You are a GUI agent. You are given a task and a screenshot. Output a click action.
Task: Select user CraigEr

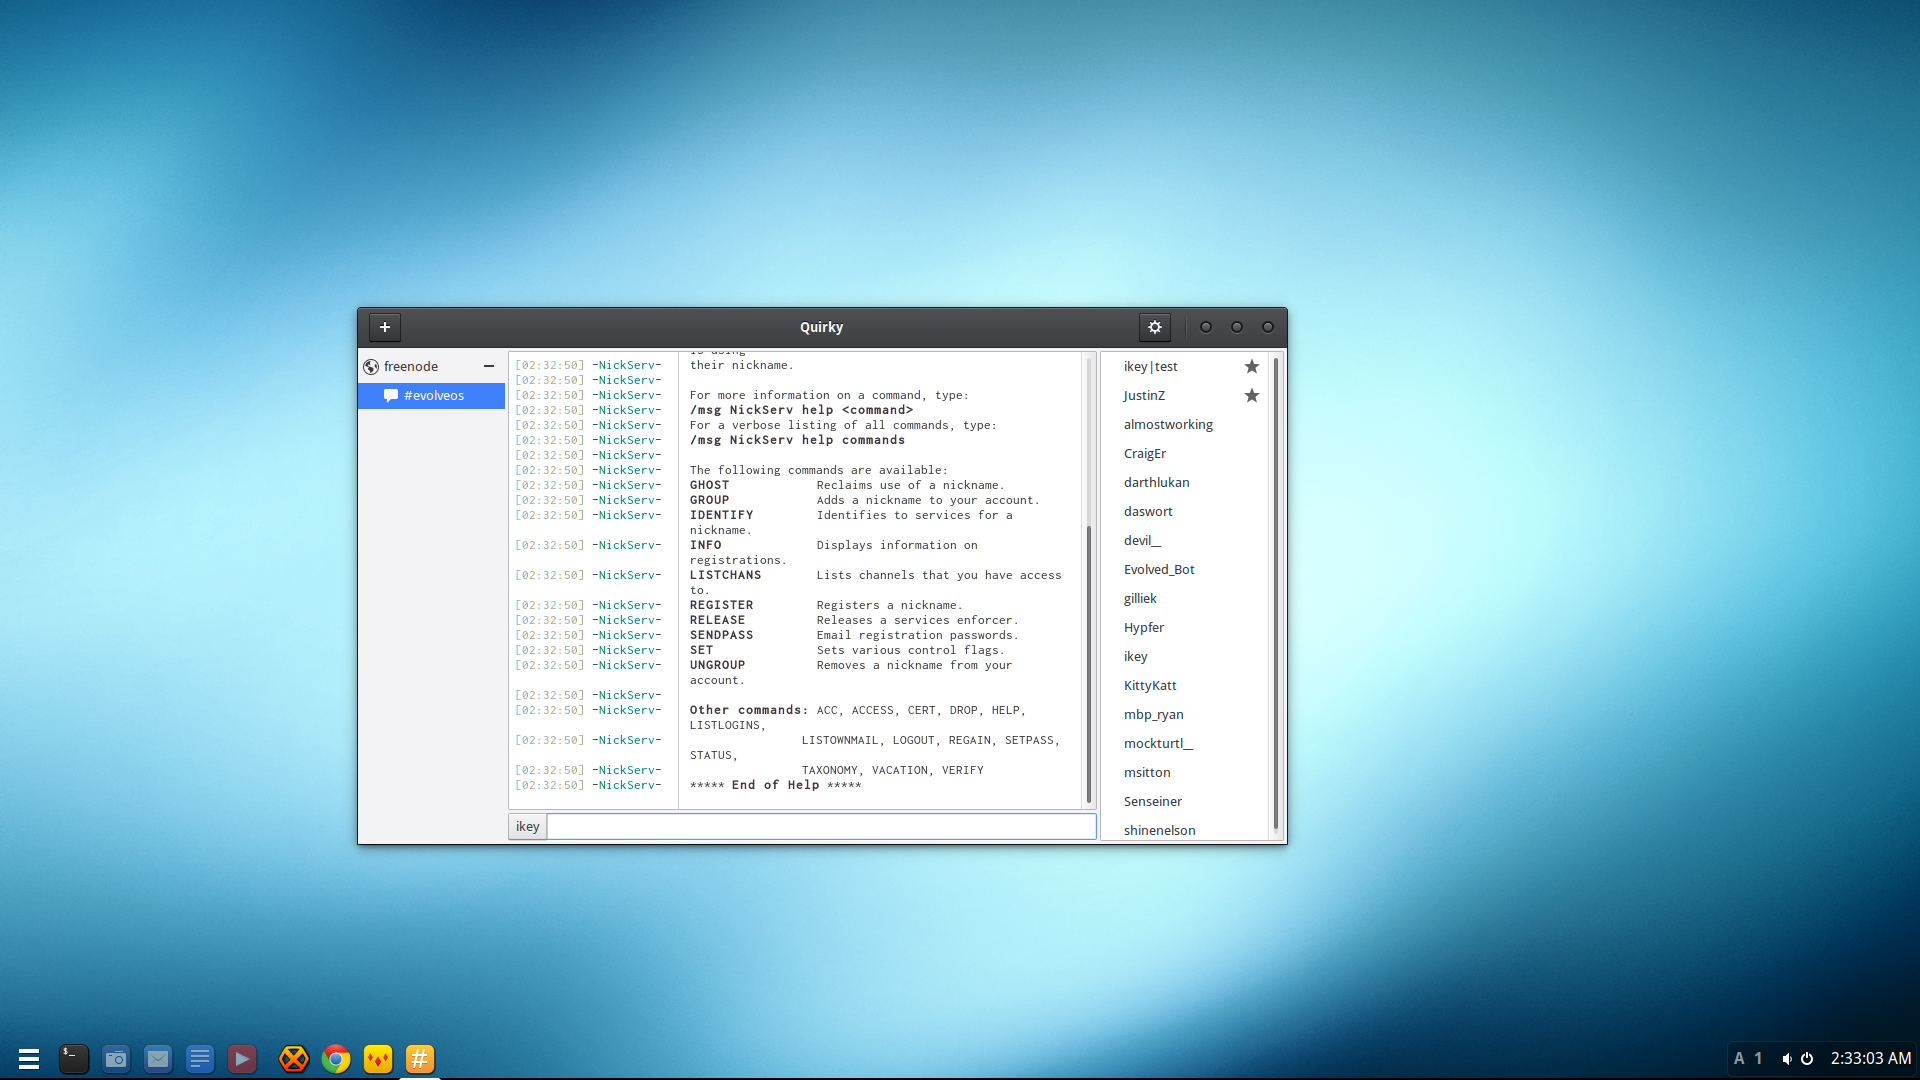coord(1185,453)
